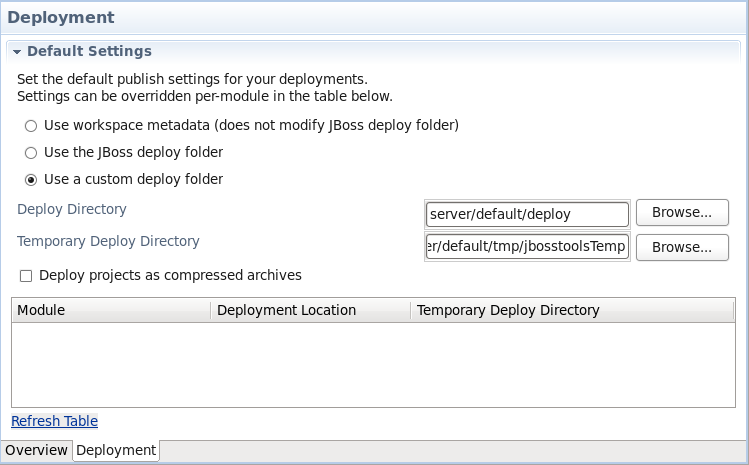Click the Refresh Table link
749x465 pixels.
(54, 421)
